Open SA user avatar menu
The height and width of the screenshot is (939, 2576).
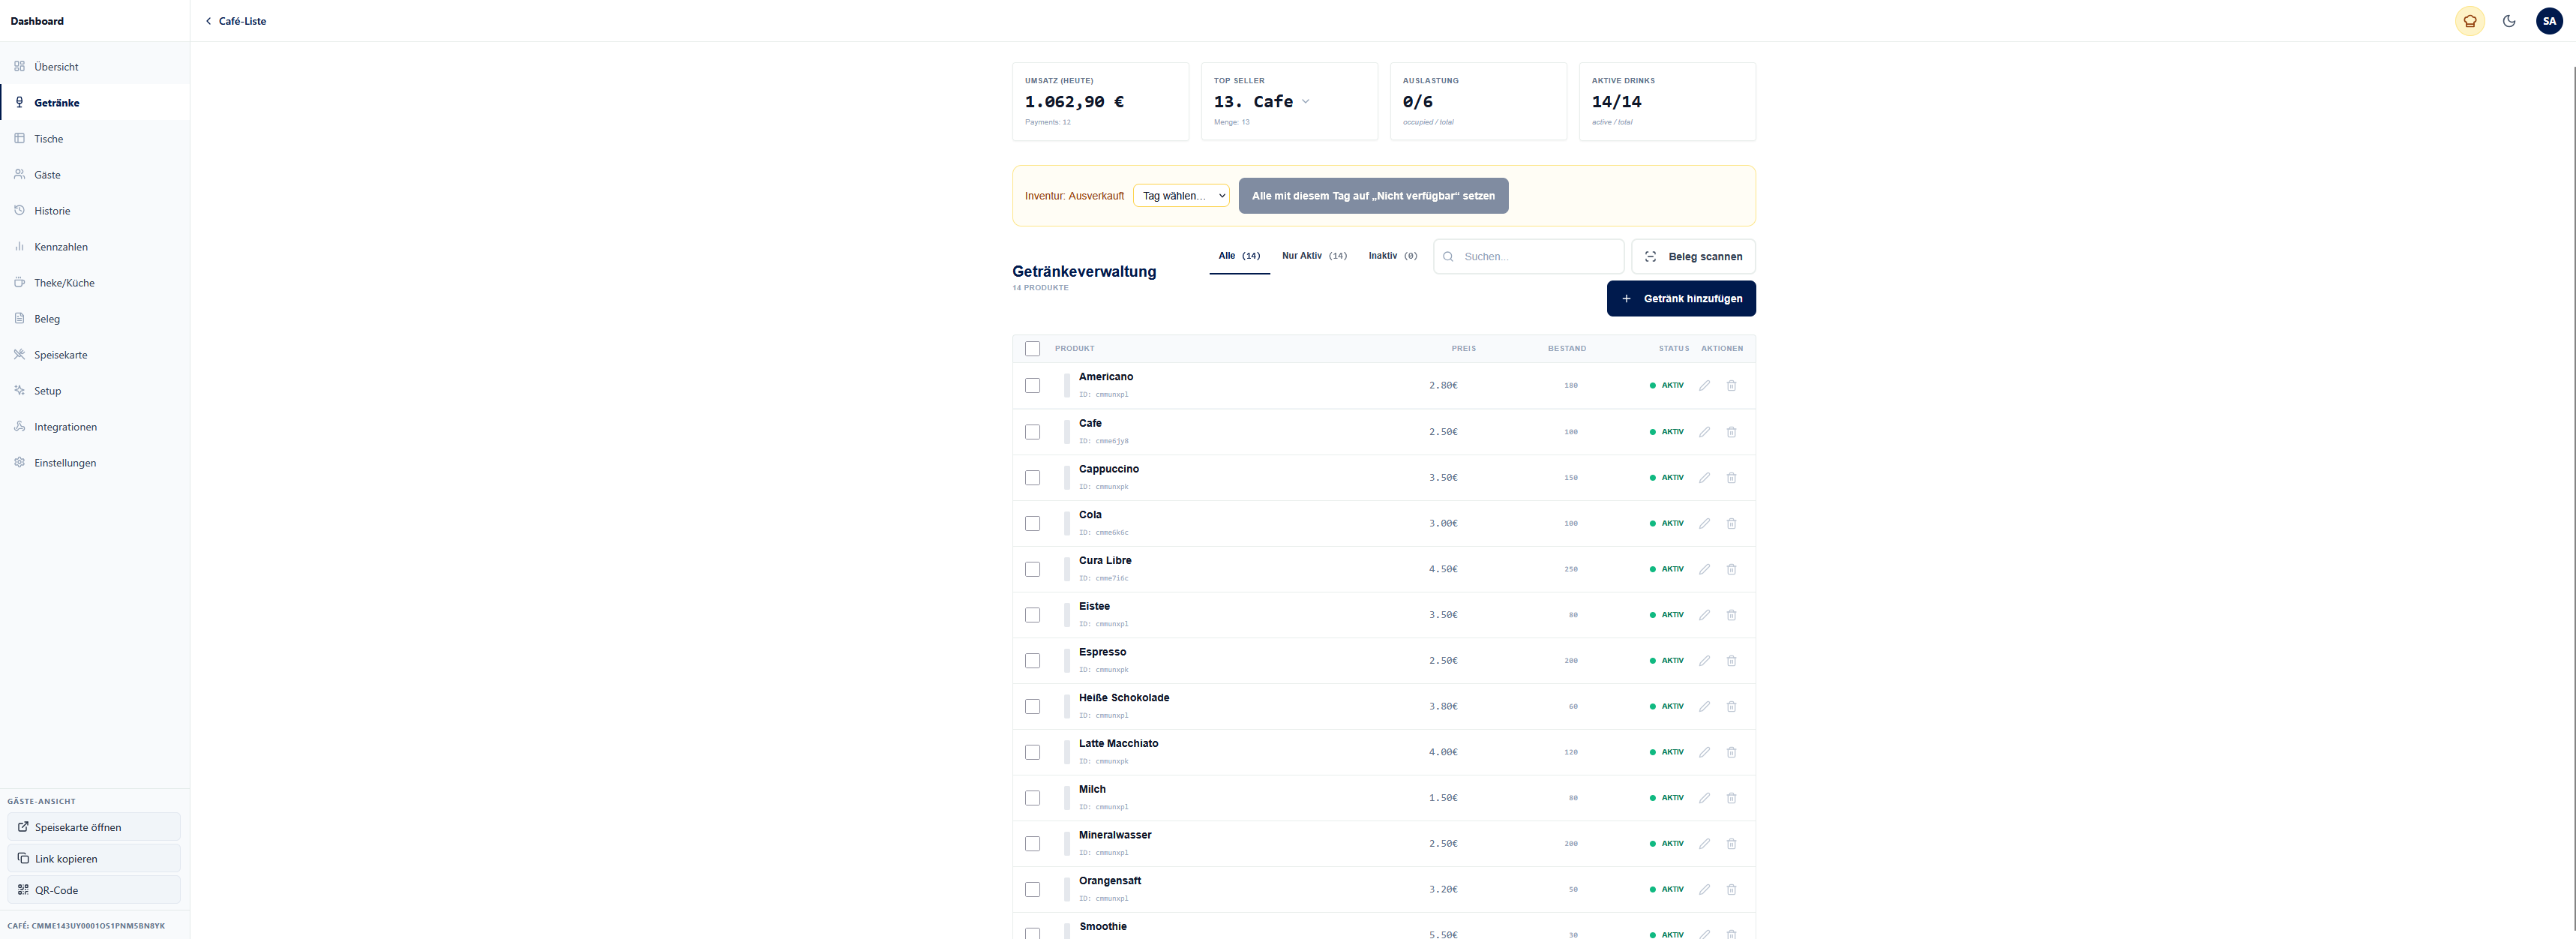[x=2549, y=21]
